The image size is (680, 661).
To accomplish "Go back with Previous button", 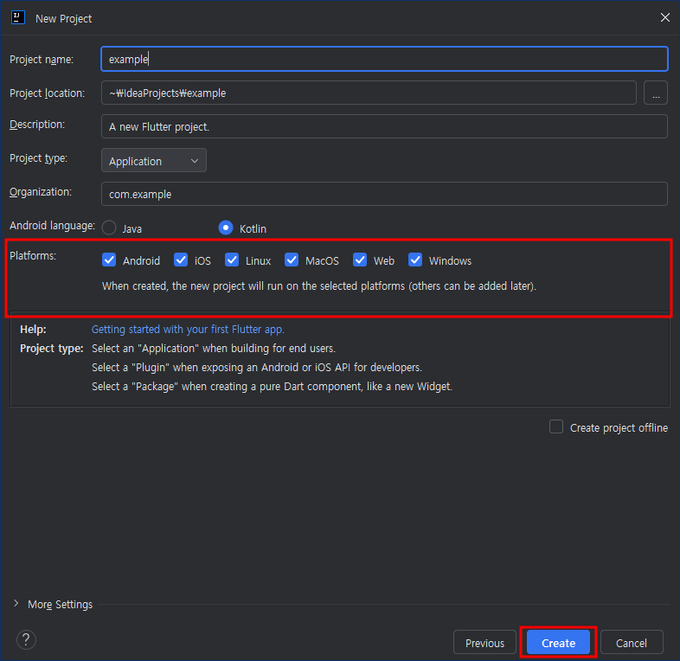I will coord(485,643).
